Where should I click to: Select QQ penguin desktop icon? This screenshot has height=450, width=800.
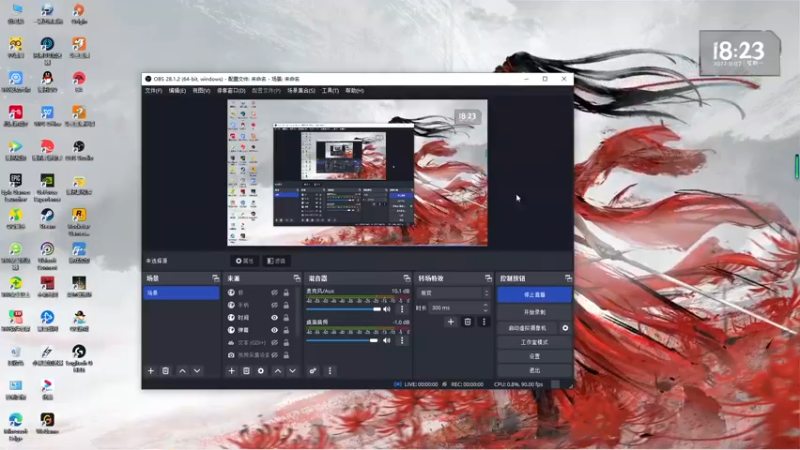(47, 81)
